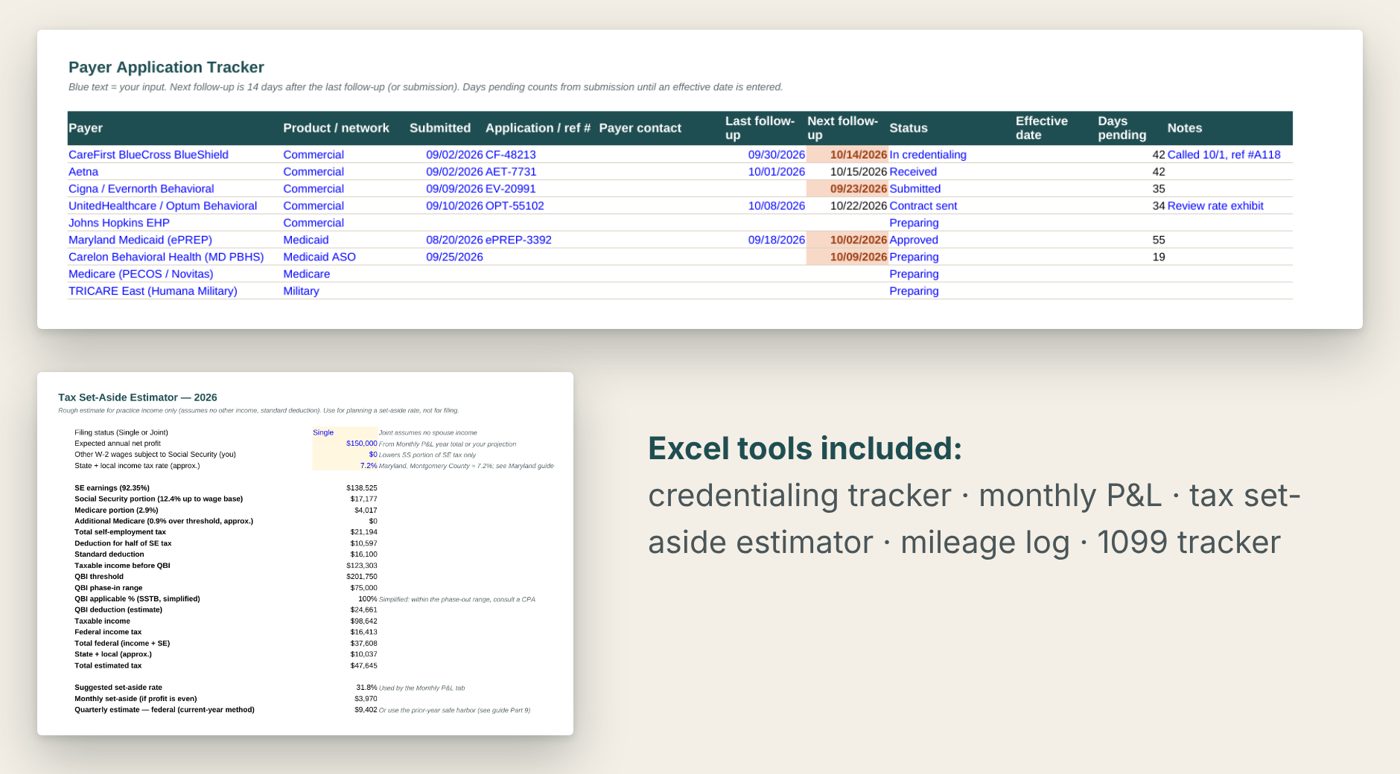Screen dimensions: 1400x774
Task: Click the Application / ref # header
Action: (538, 128)
